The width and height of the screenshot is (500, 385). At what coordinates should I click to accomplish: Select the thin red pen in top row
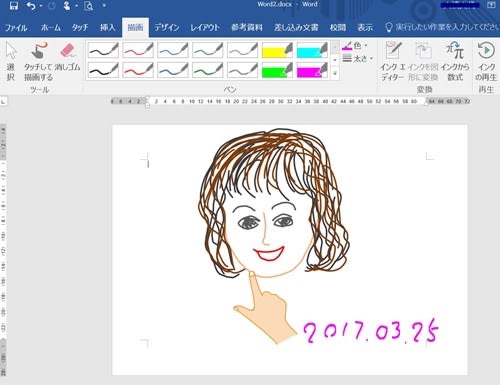pos(138,50)
